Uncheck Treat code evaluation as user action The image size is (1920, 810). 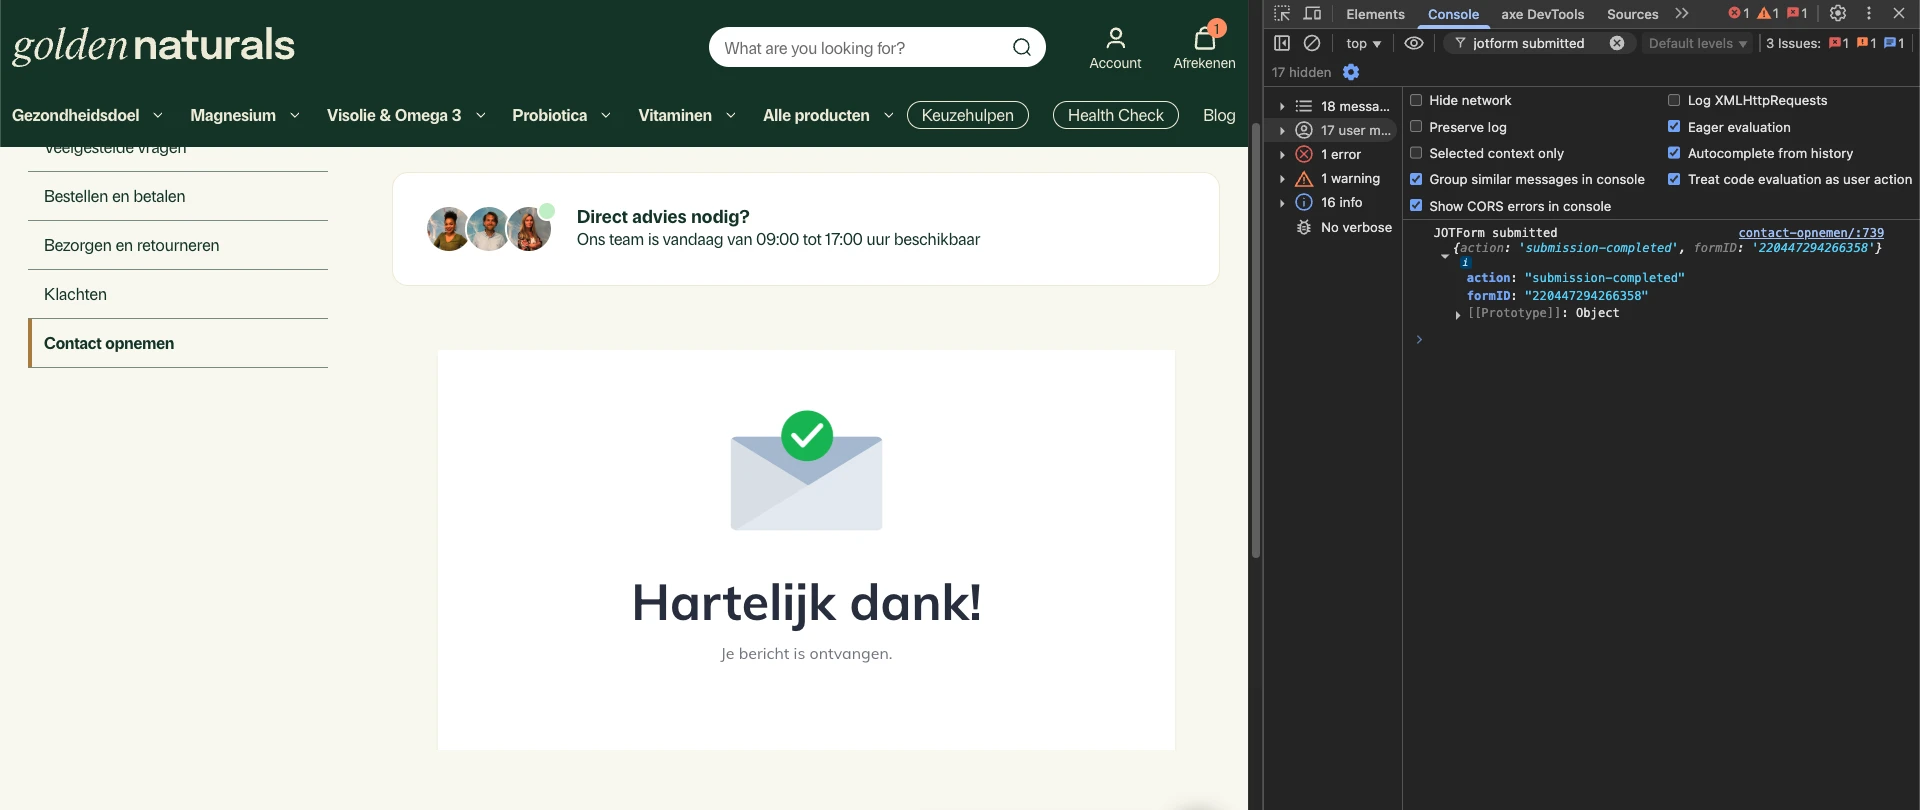[x=1674, y=179]
